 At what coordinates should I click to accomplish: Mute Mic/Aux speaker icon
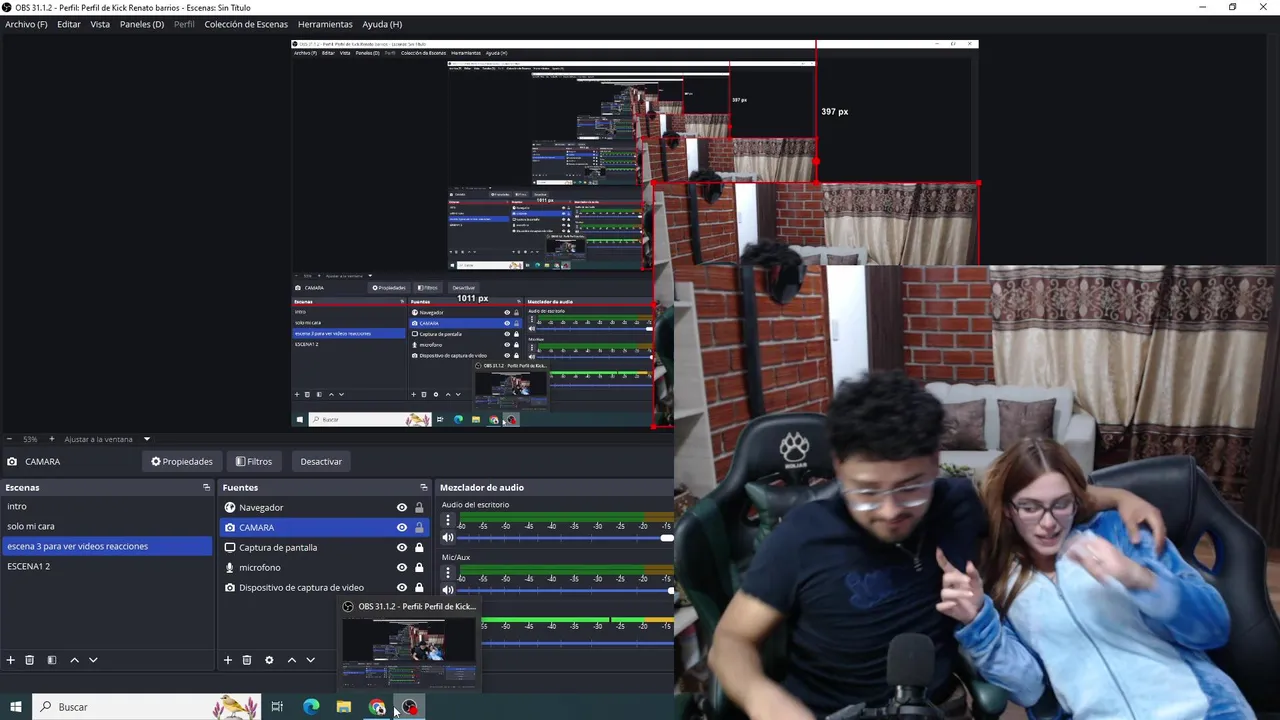click(448, 590)
